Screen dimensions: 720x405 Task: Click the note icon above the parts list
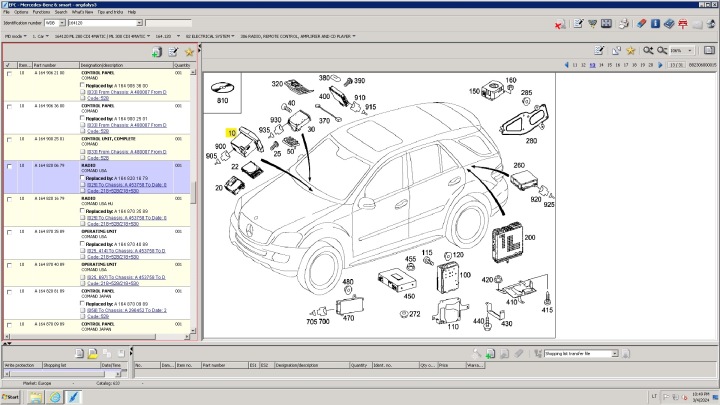pyautogui.click(x=173, y=52)
